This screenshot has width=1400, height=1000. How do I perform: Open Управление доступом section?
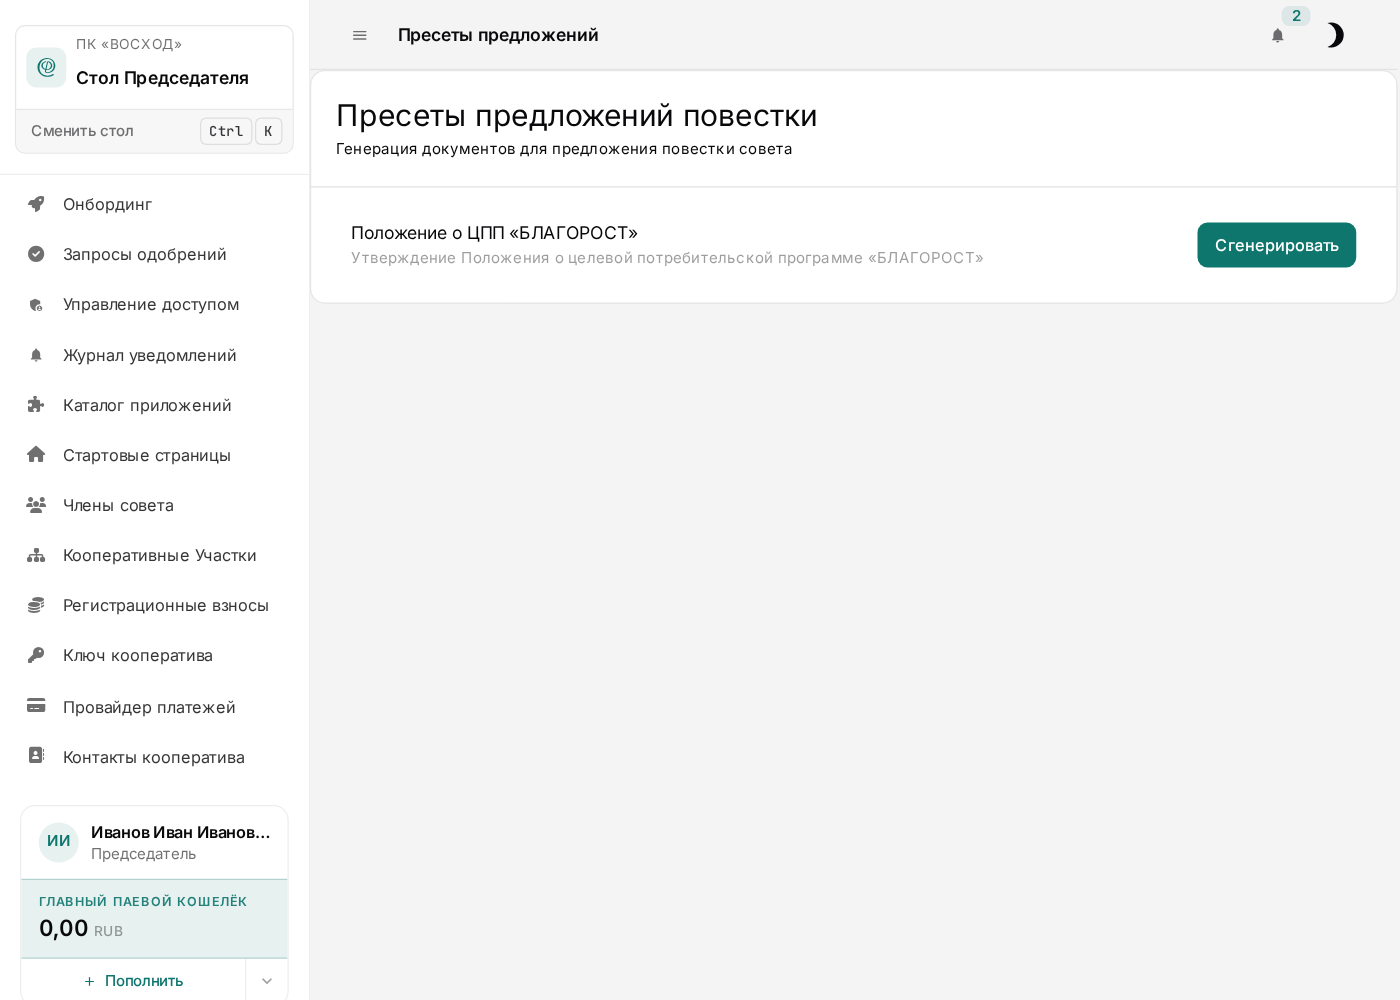coord(154,304)
